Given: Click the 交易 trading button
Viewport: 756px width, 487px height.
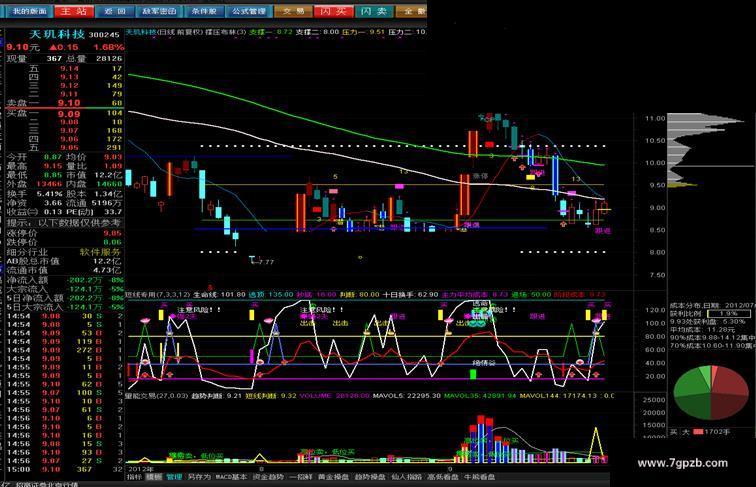Looking at the screenshot, I should pos(294,11).
